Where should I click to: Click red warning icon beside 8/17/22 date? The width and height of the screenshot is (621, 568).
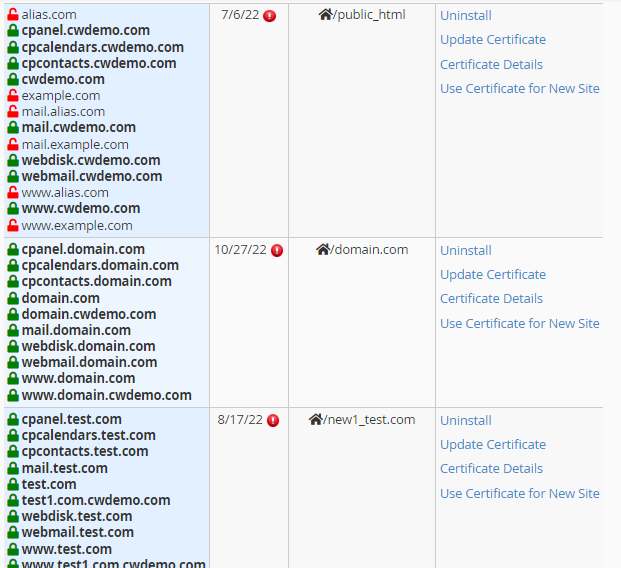point(273,421)
